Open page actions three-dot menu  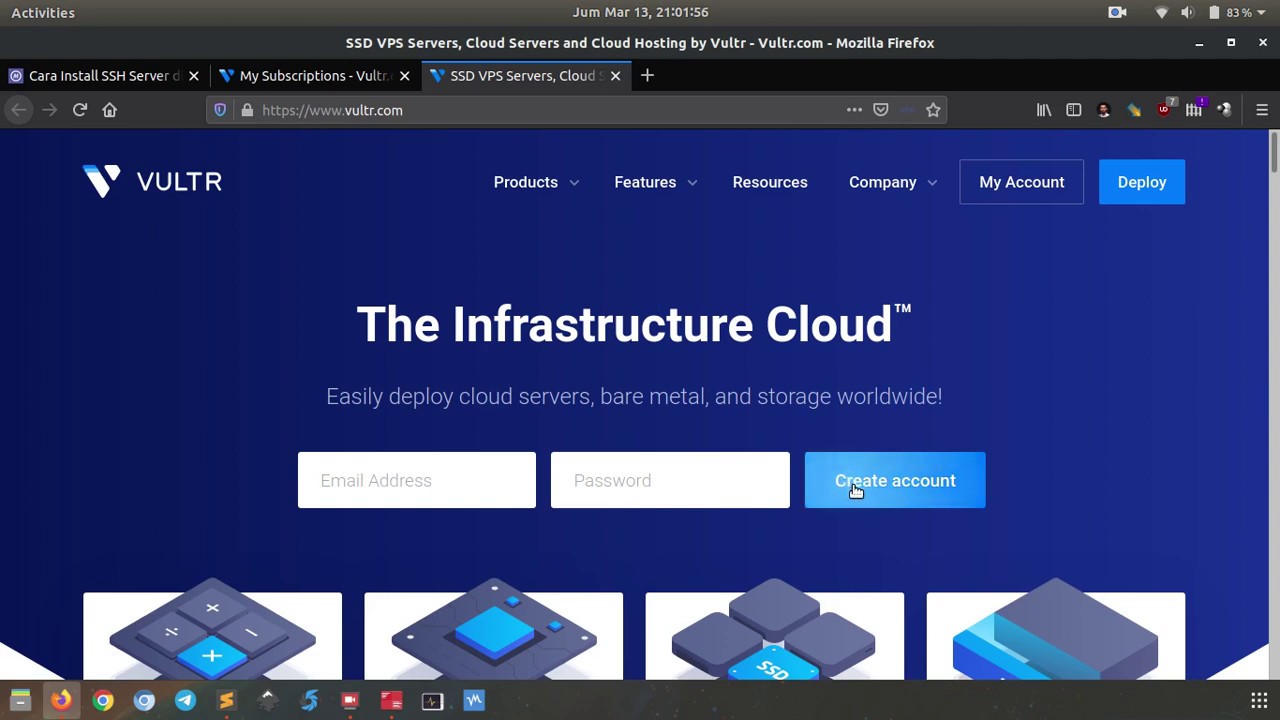pos(854,110)
